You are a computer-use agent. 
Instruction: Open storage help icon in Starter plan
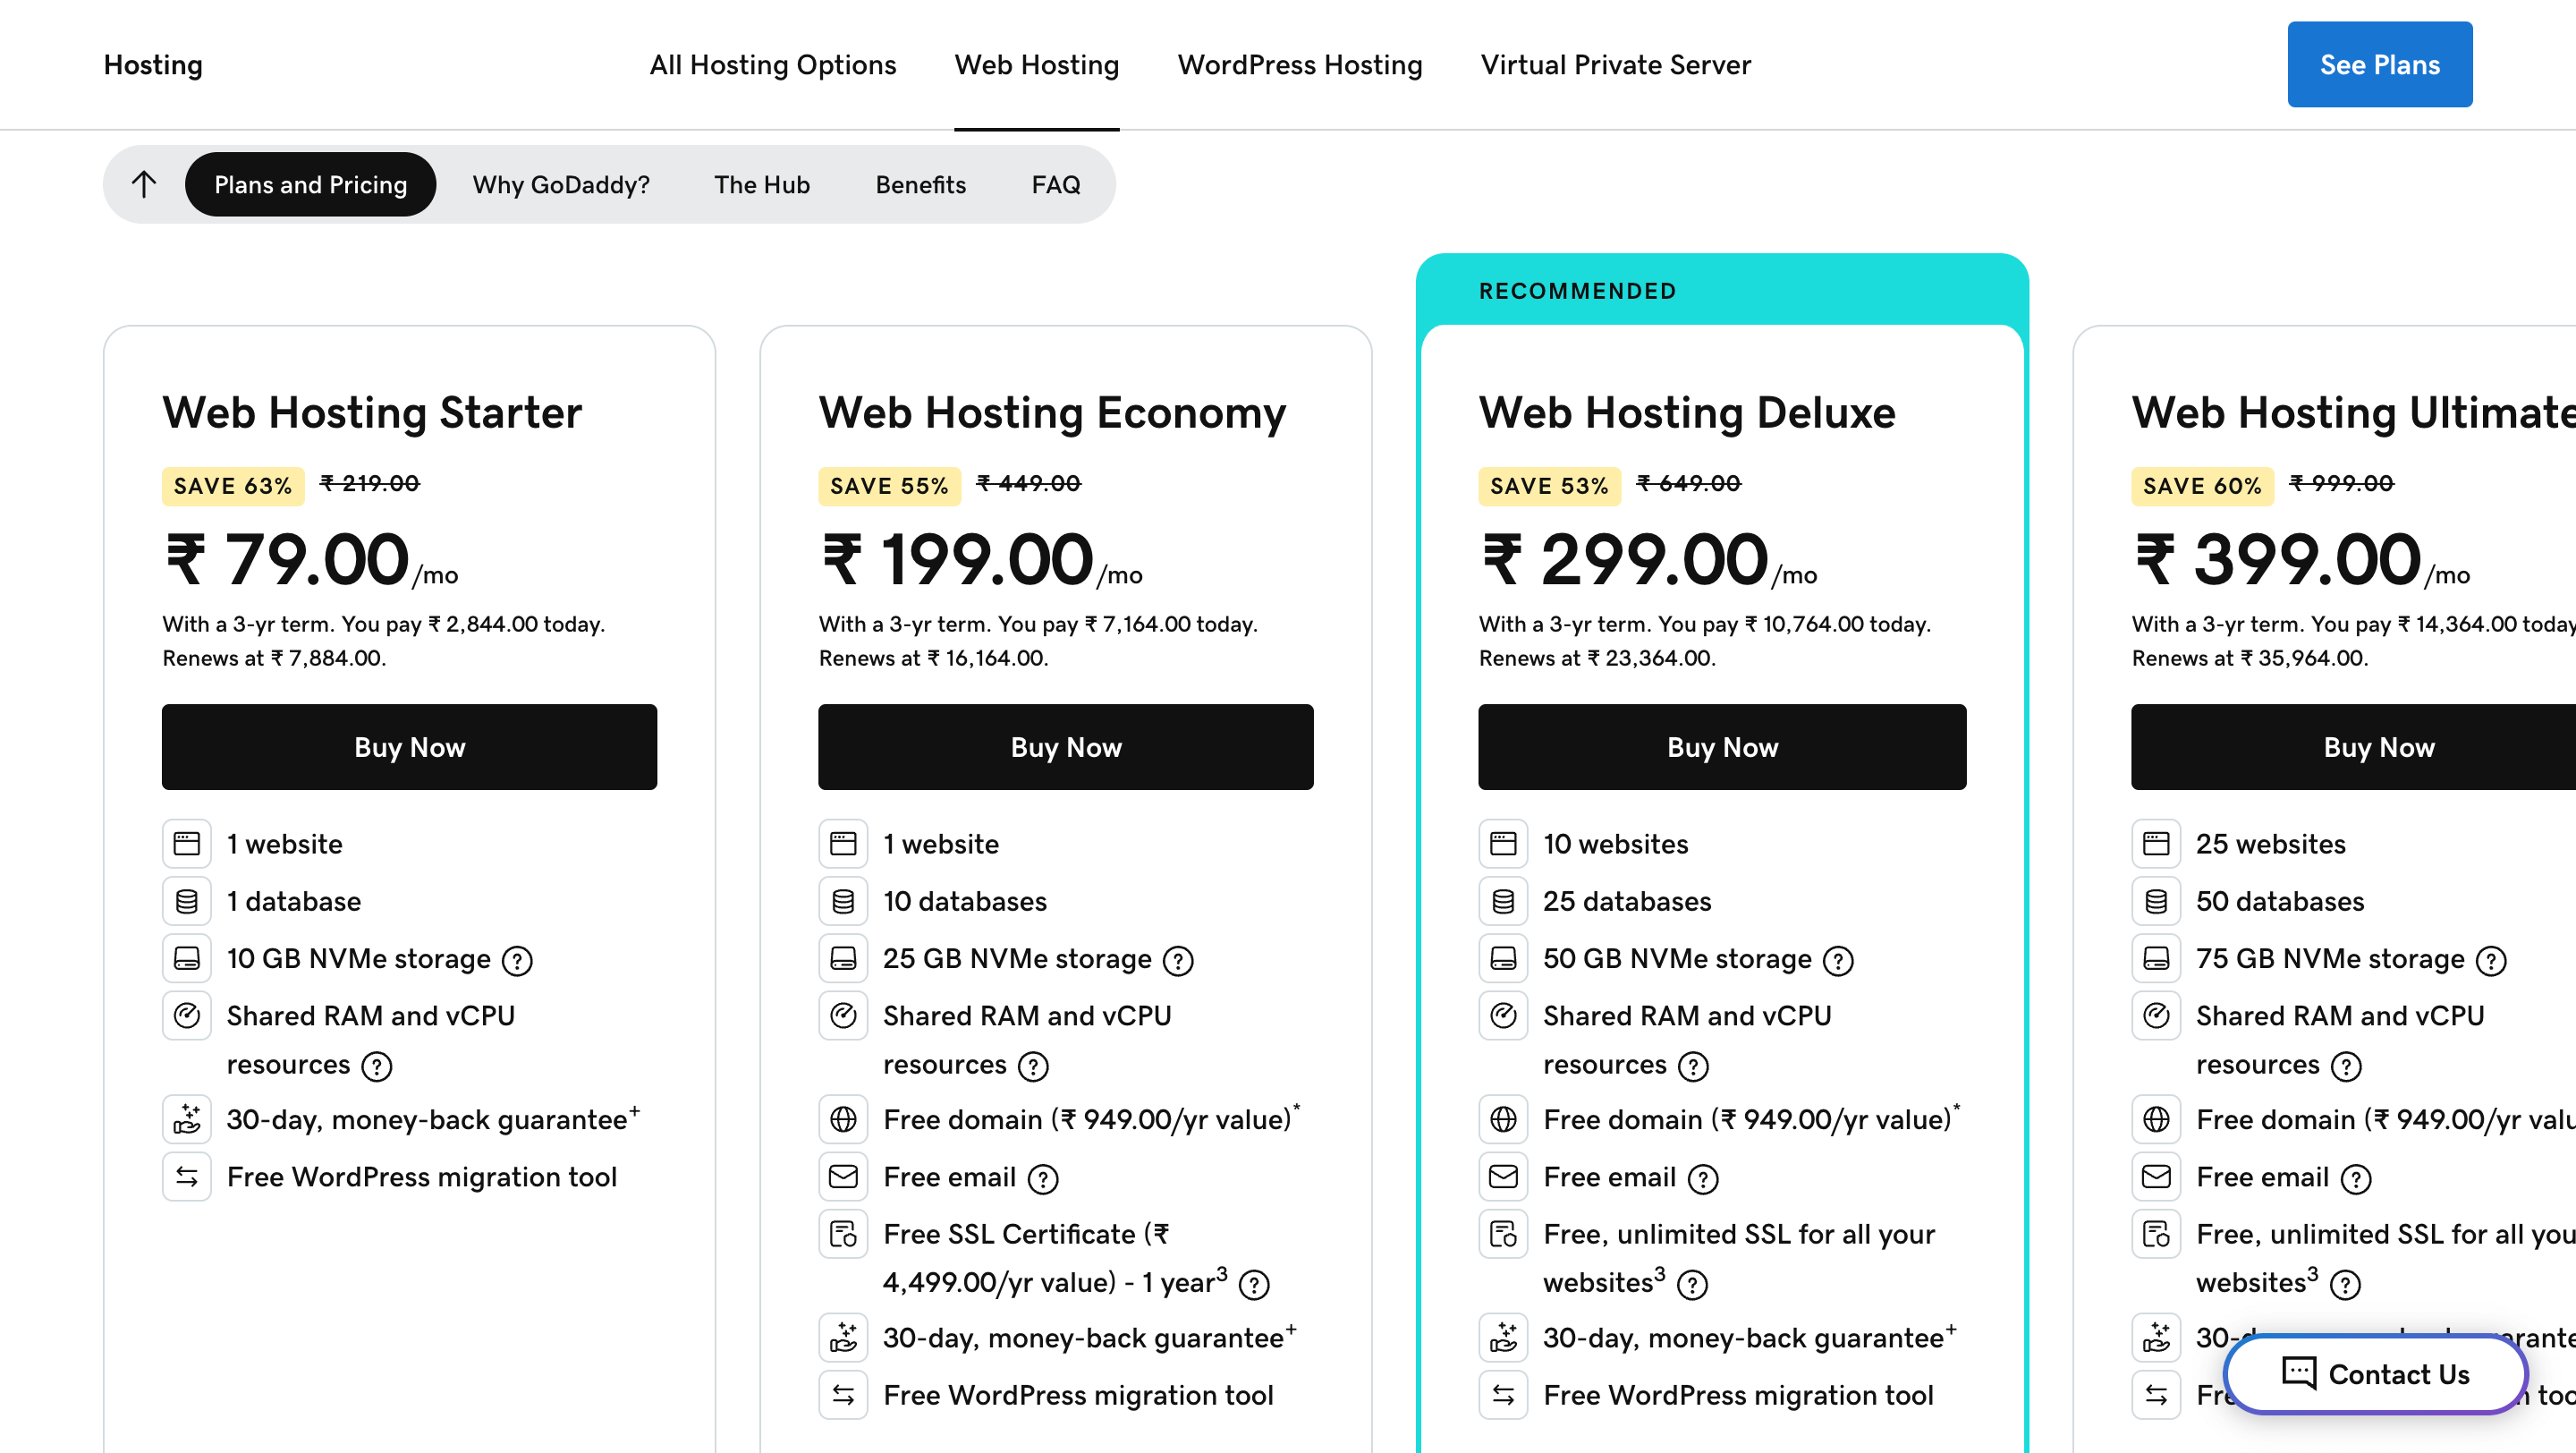click(517, 960)
